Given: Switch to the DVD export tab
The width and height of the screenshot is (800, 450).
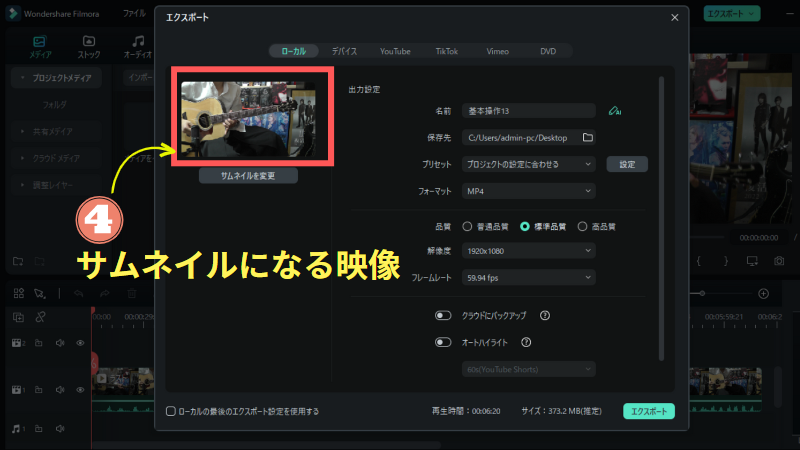Looking at the screenshot, I should (548, 51).
